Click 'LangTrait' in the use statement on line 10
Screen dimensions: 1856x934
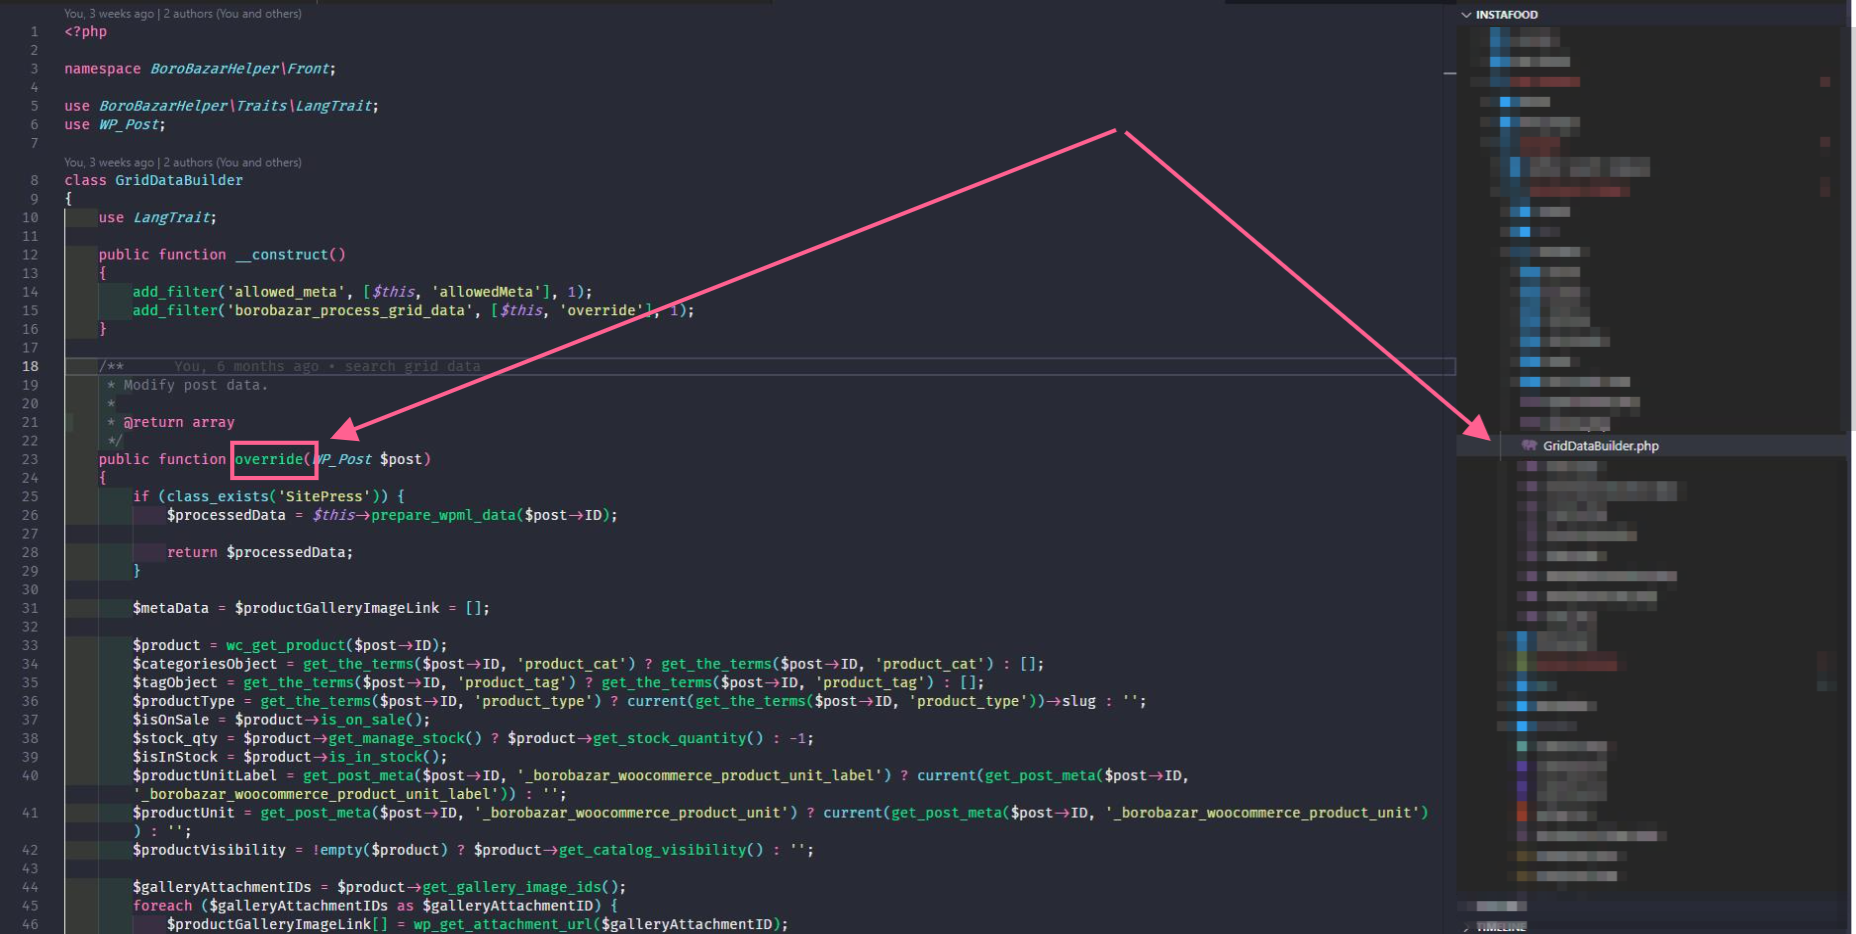[171, 218]
